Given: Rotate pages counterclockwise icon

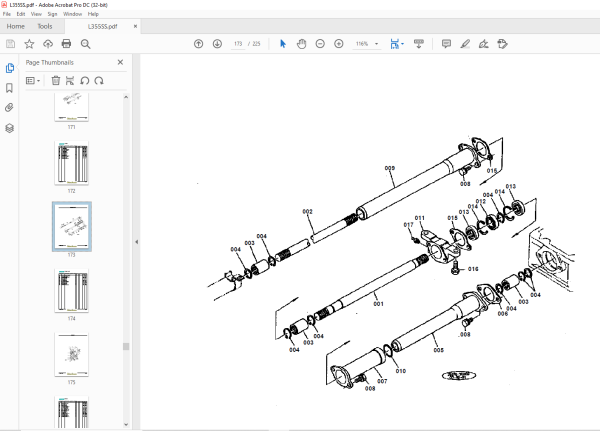Looking at the screenshot, I should click(85, 81).
